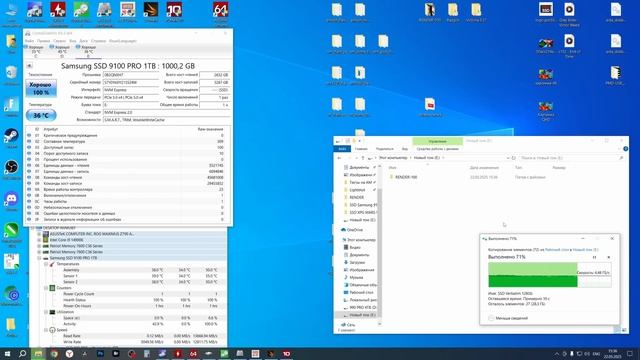Collapse Samsung SSD 9100 PRO 1TB node
This screenshot has width=640, height=360.
click(x=39, y=258)
